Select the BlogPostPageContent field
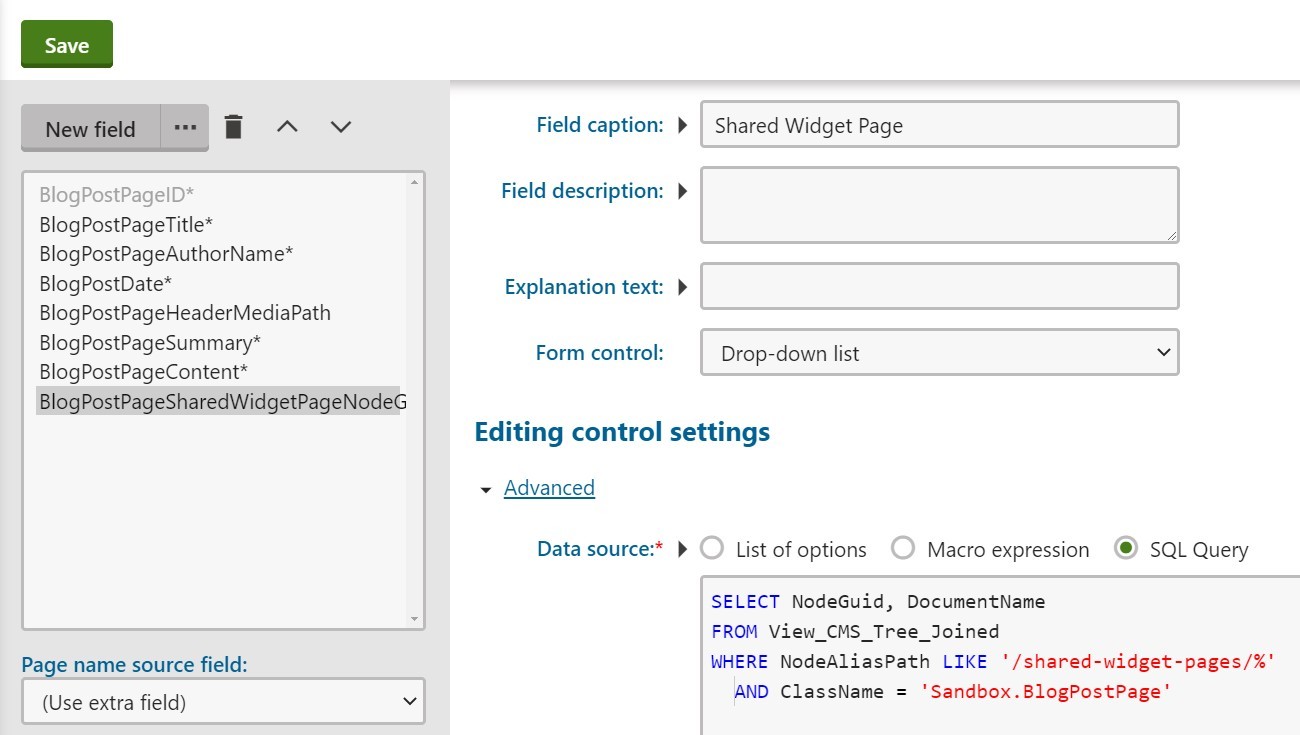The height and width of the screenshot is (735, 1300). point(143,372)
